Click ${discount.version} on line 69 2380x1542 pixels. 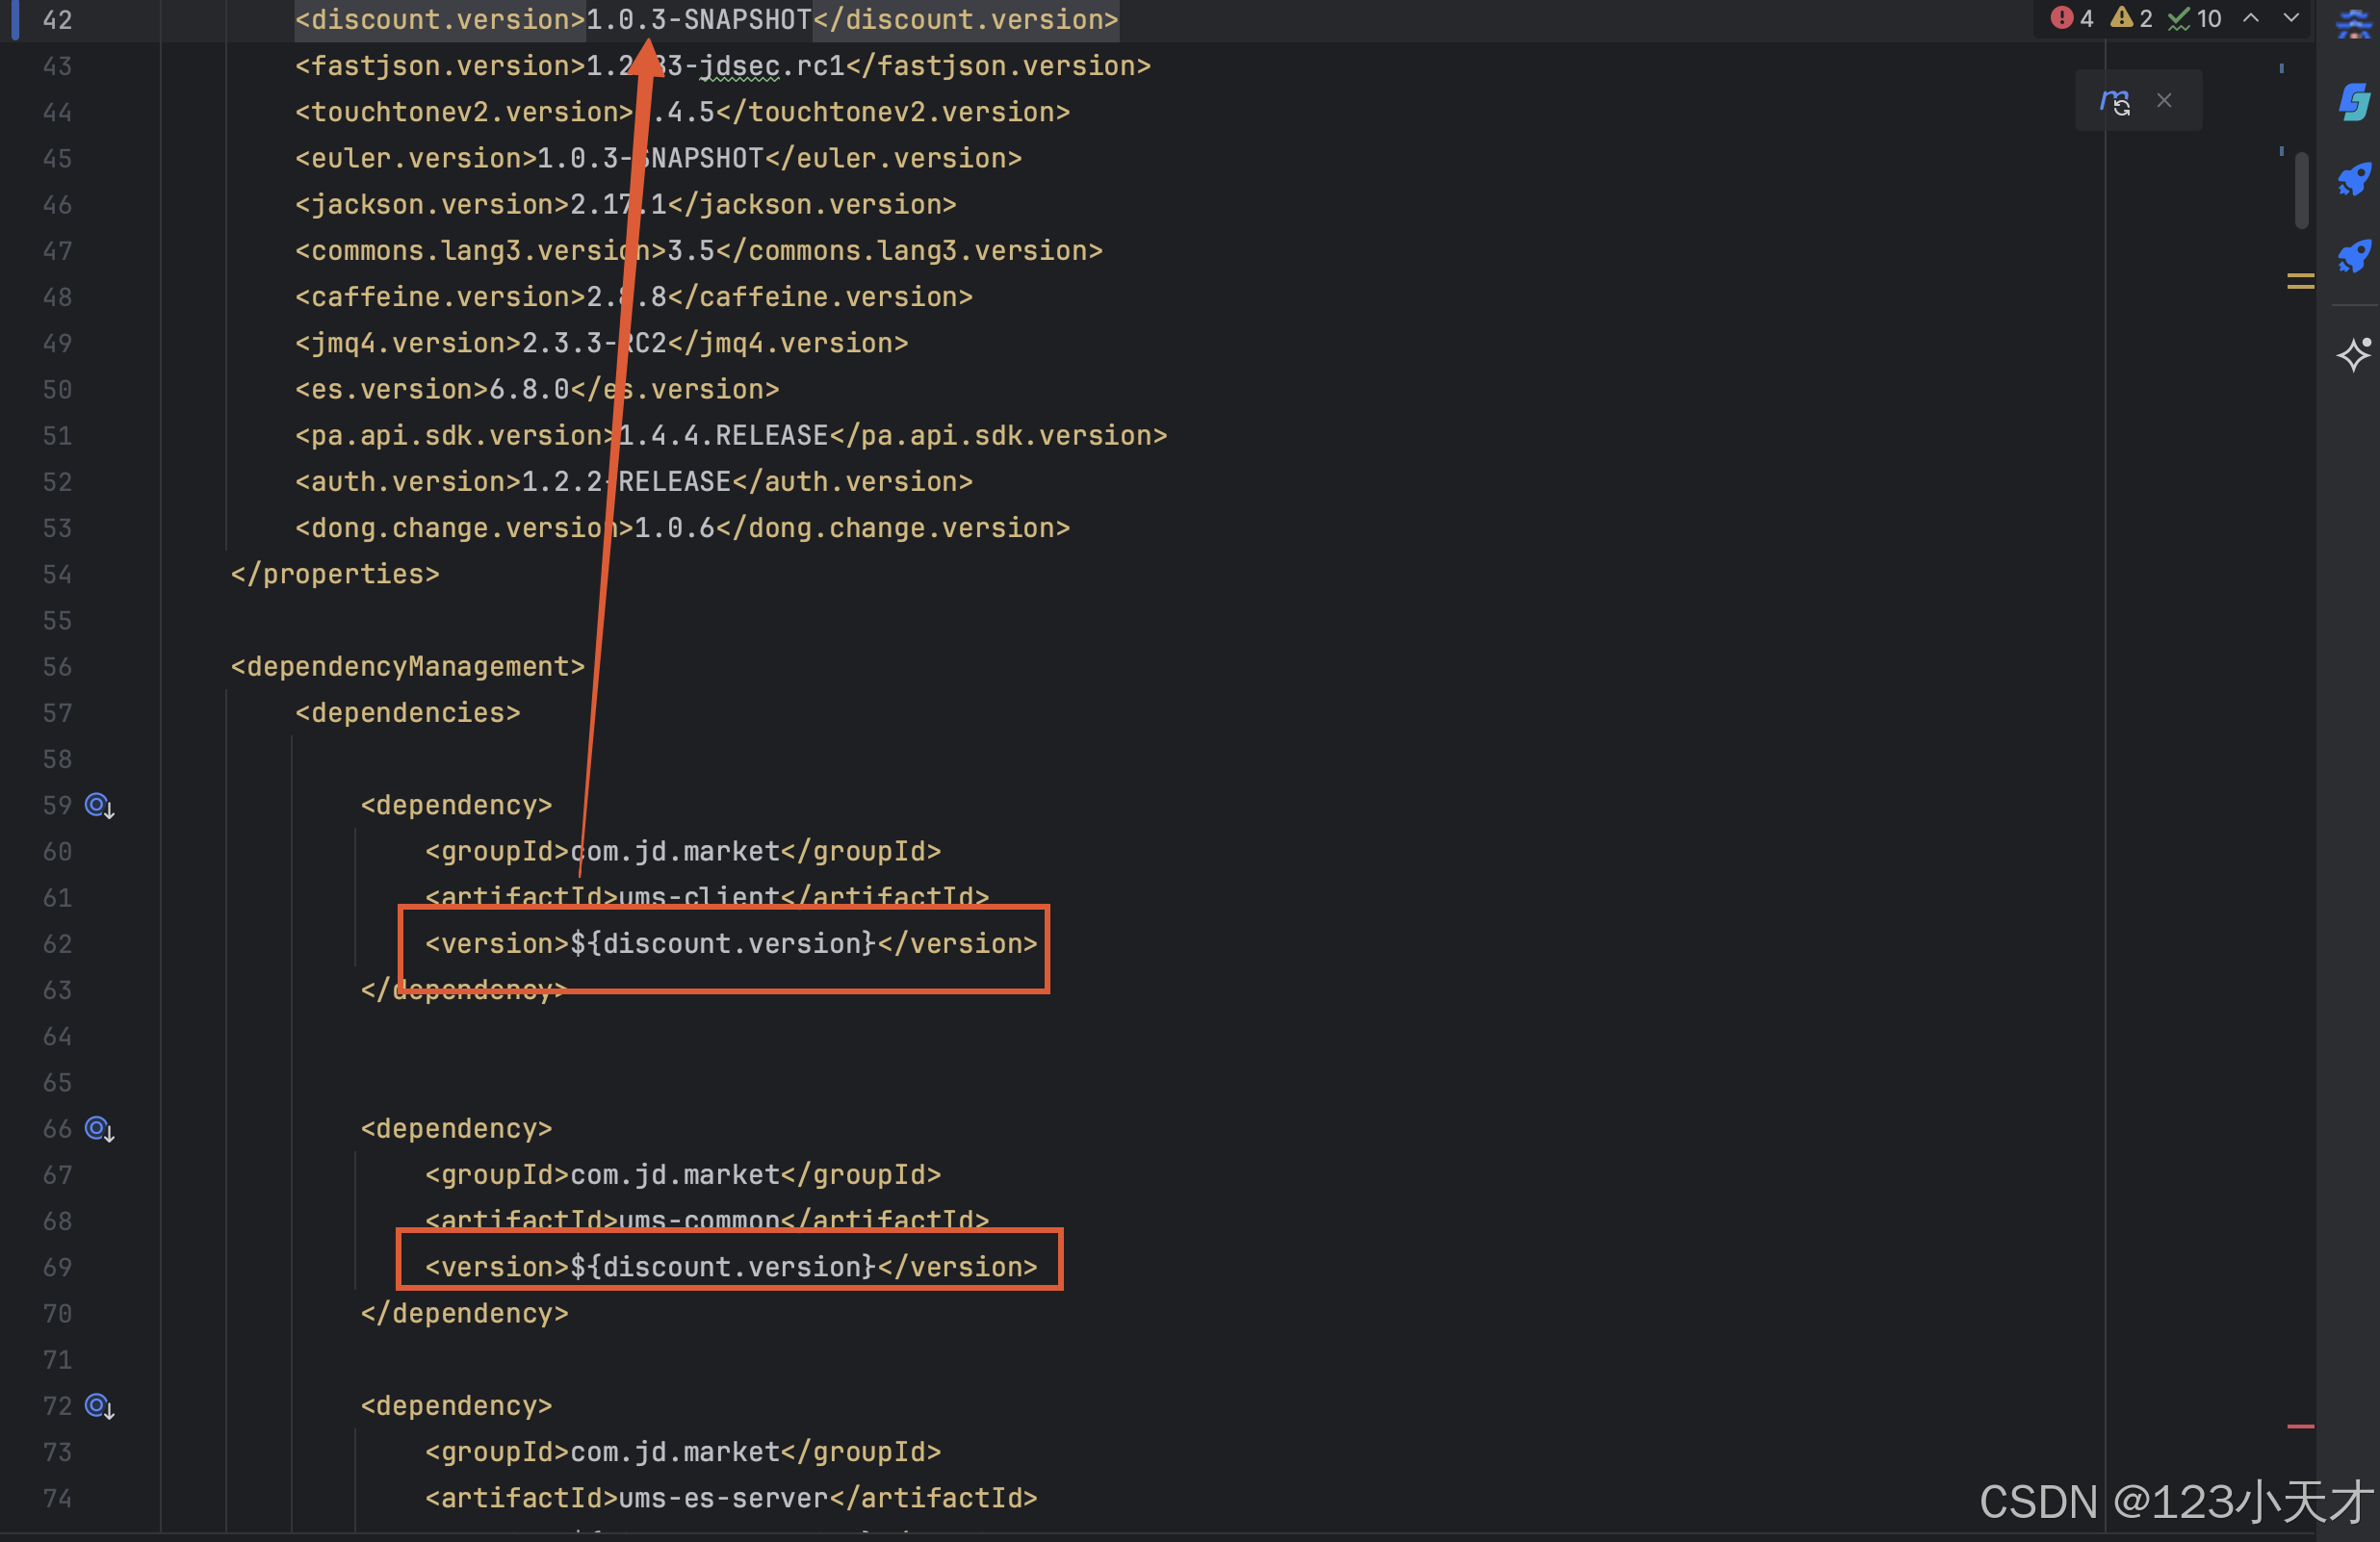pyautogui.click(x=722, y=1267)
